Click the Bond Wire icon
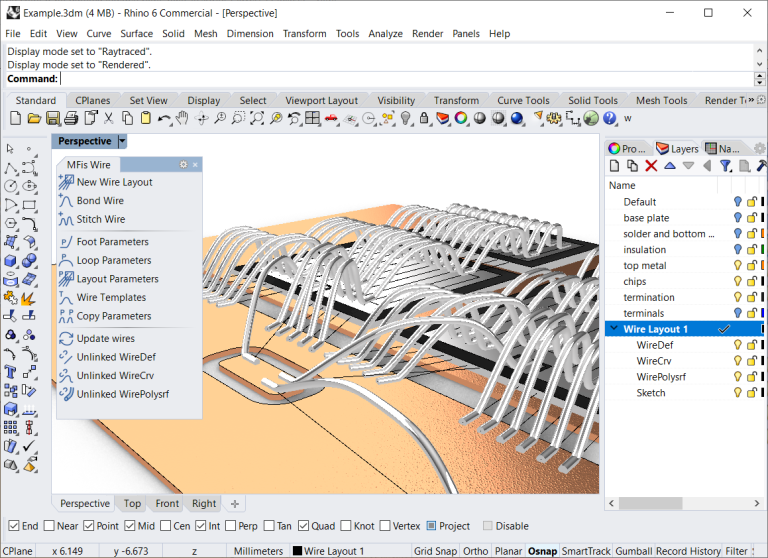Image resolution: width=768 pixels, height=558 pixels. 66,200
